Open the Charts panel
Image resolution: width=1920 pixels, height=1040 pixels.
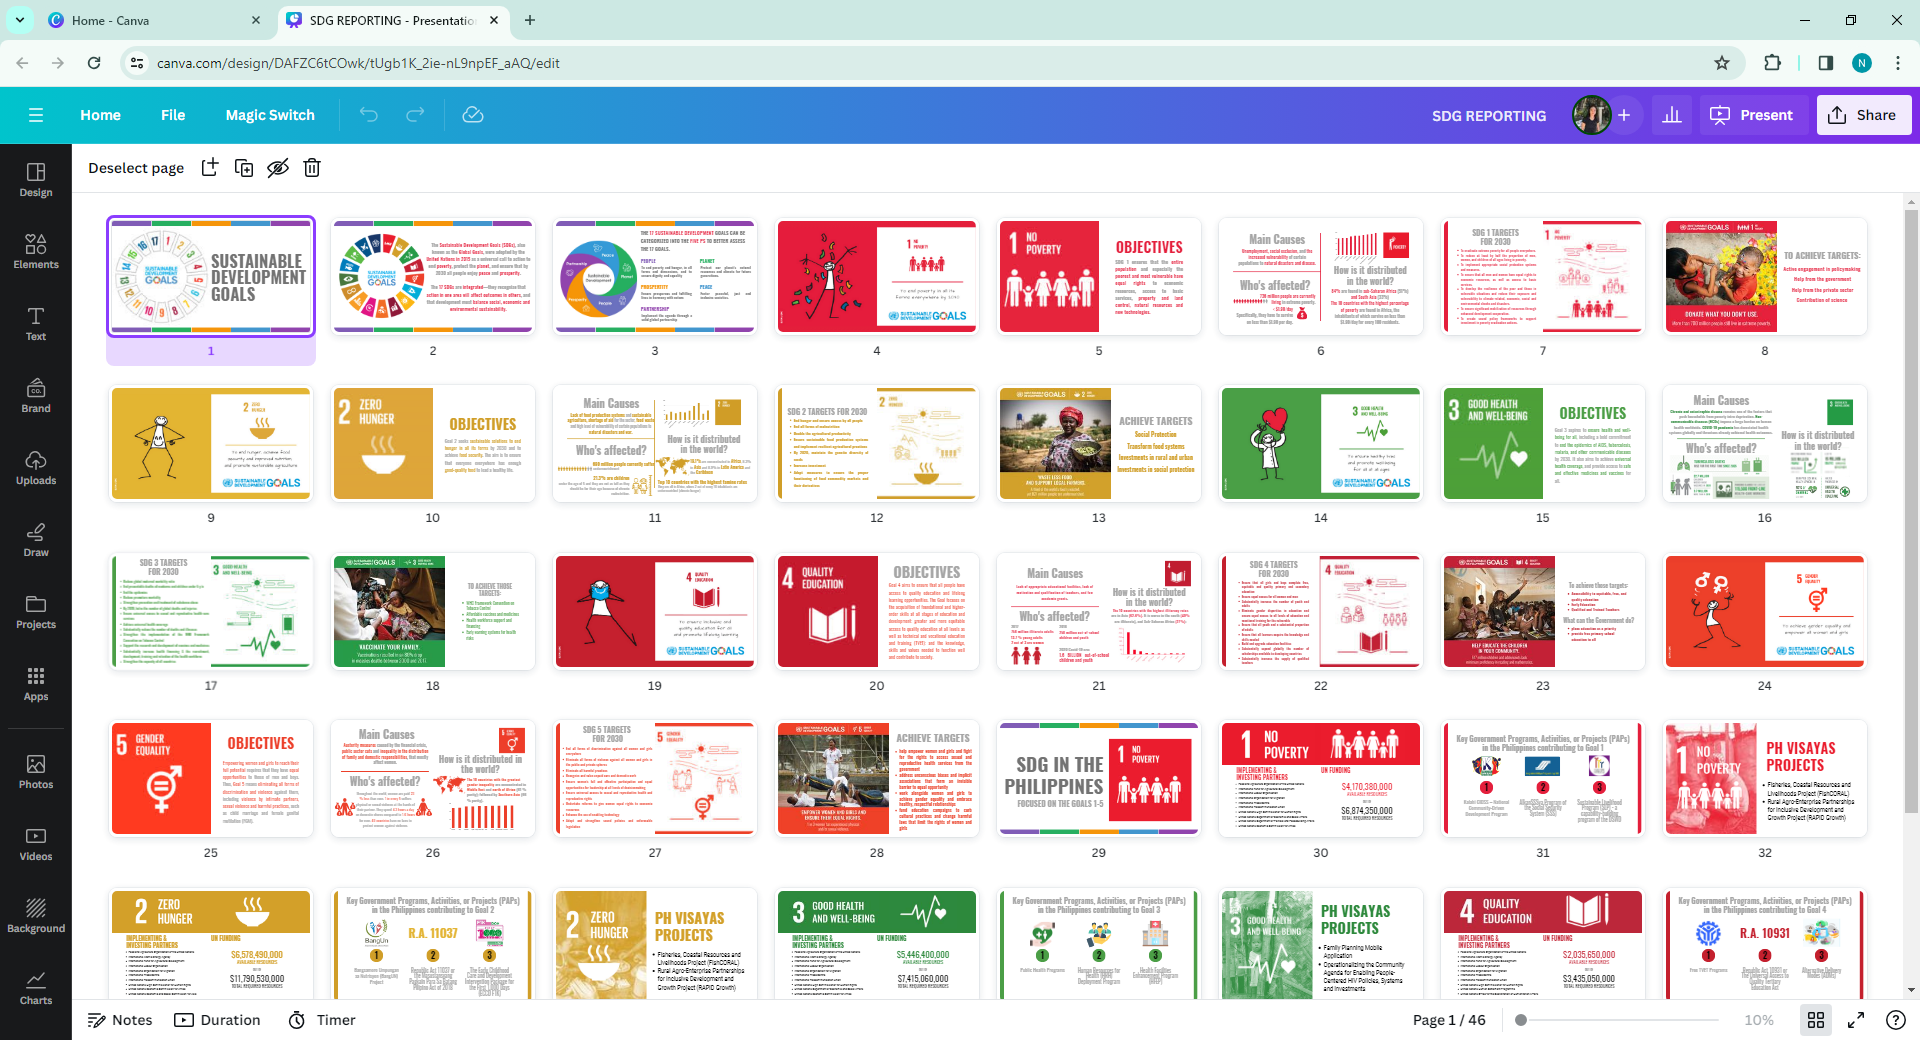pyautogui.click(x=36, y=988)
